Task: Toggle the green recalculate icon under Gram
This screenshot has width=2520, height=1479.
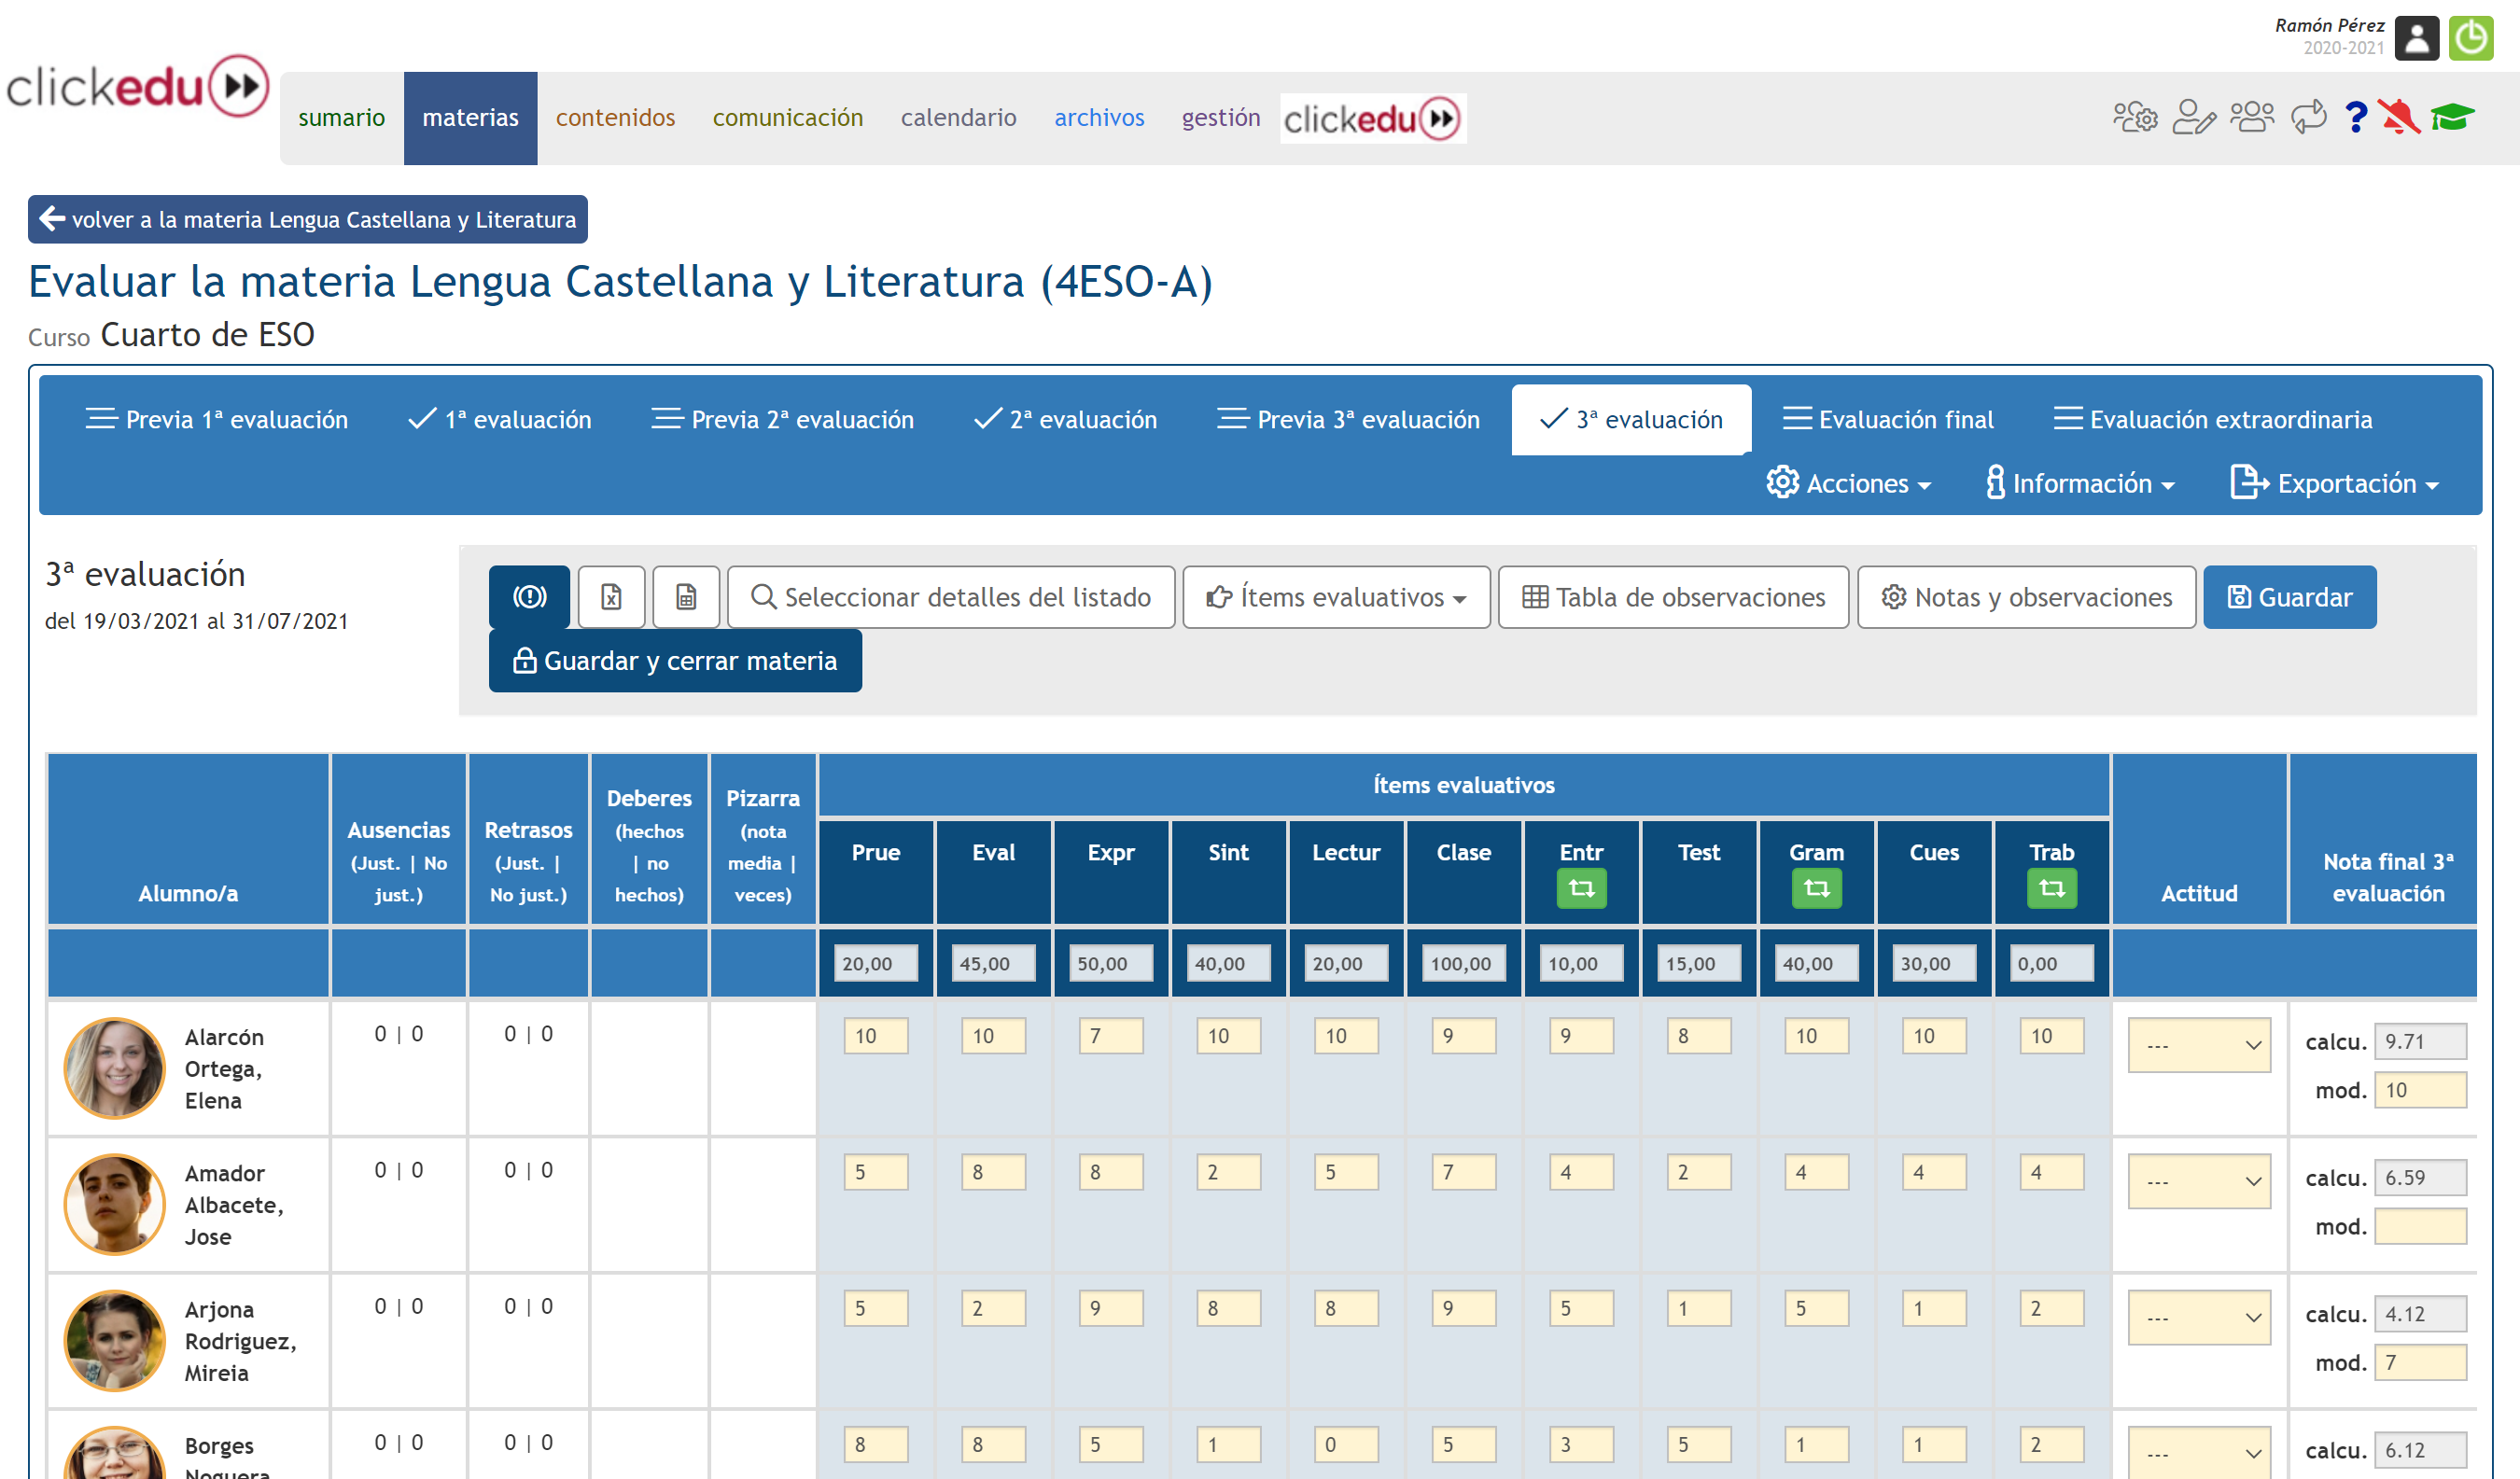Action: pos(1816,888)
